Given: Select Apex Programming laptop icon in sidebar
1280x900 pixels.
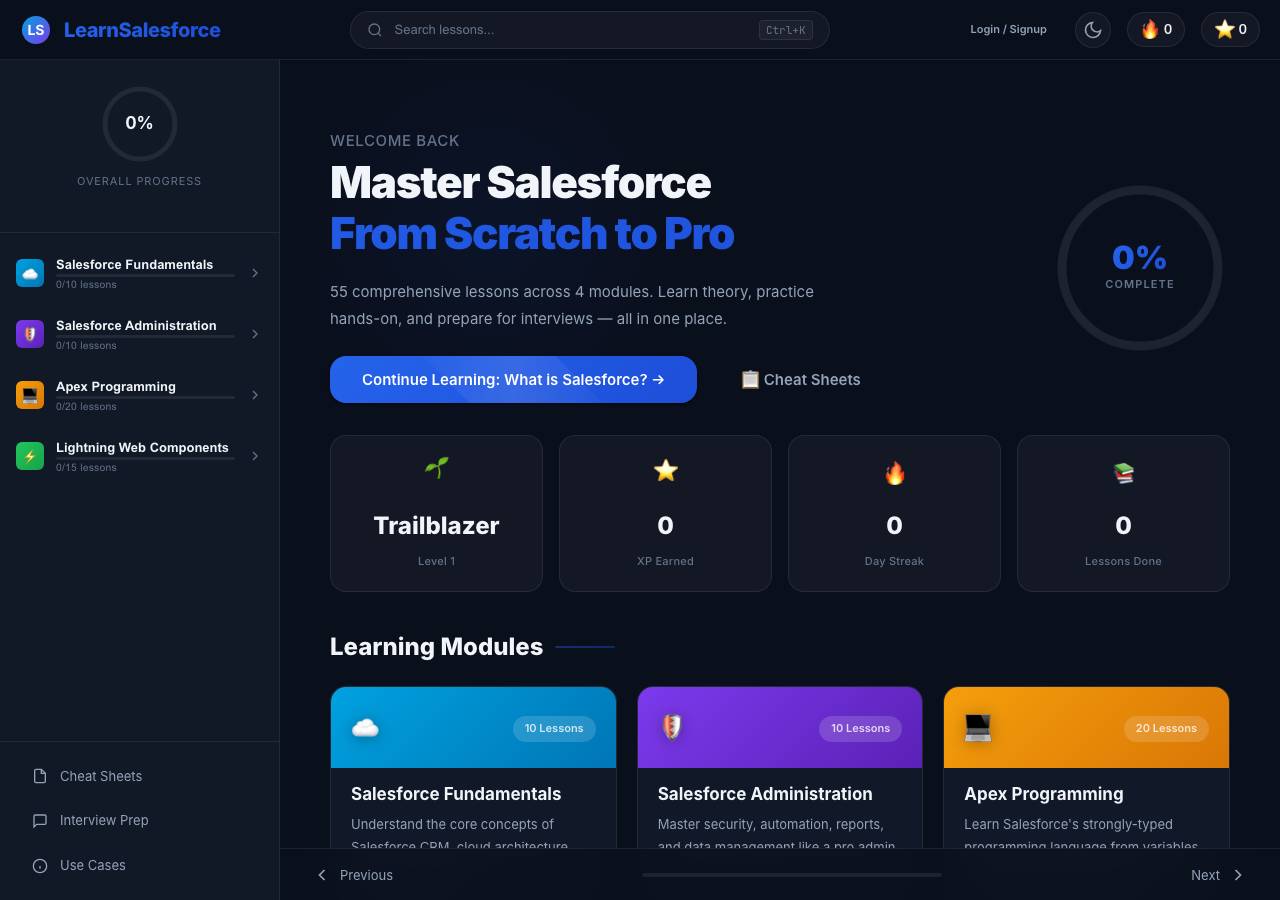Looking at the screenshot, I should click(30, 395).
